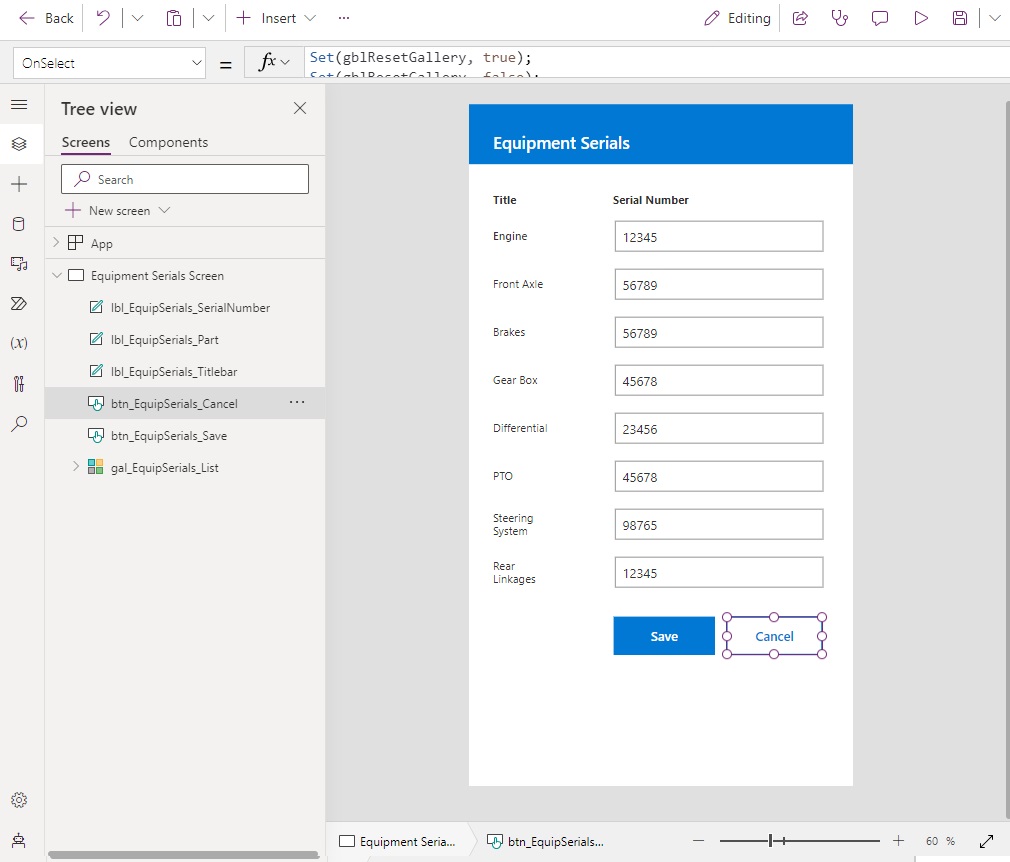Switch to the Components tab
Image resolution: width=1010 pixels, height=862 pixels.
(168, 142)
